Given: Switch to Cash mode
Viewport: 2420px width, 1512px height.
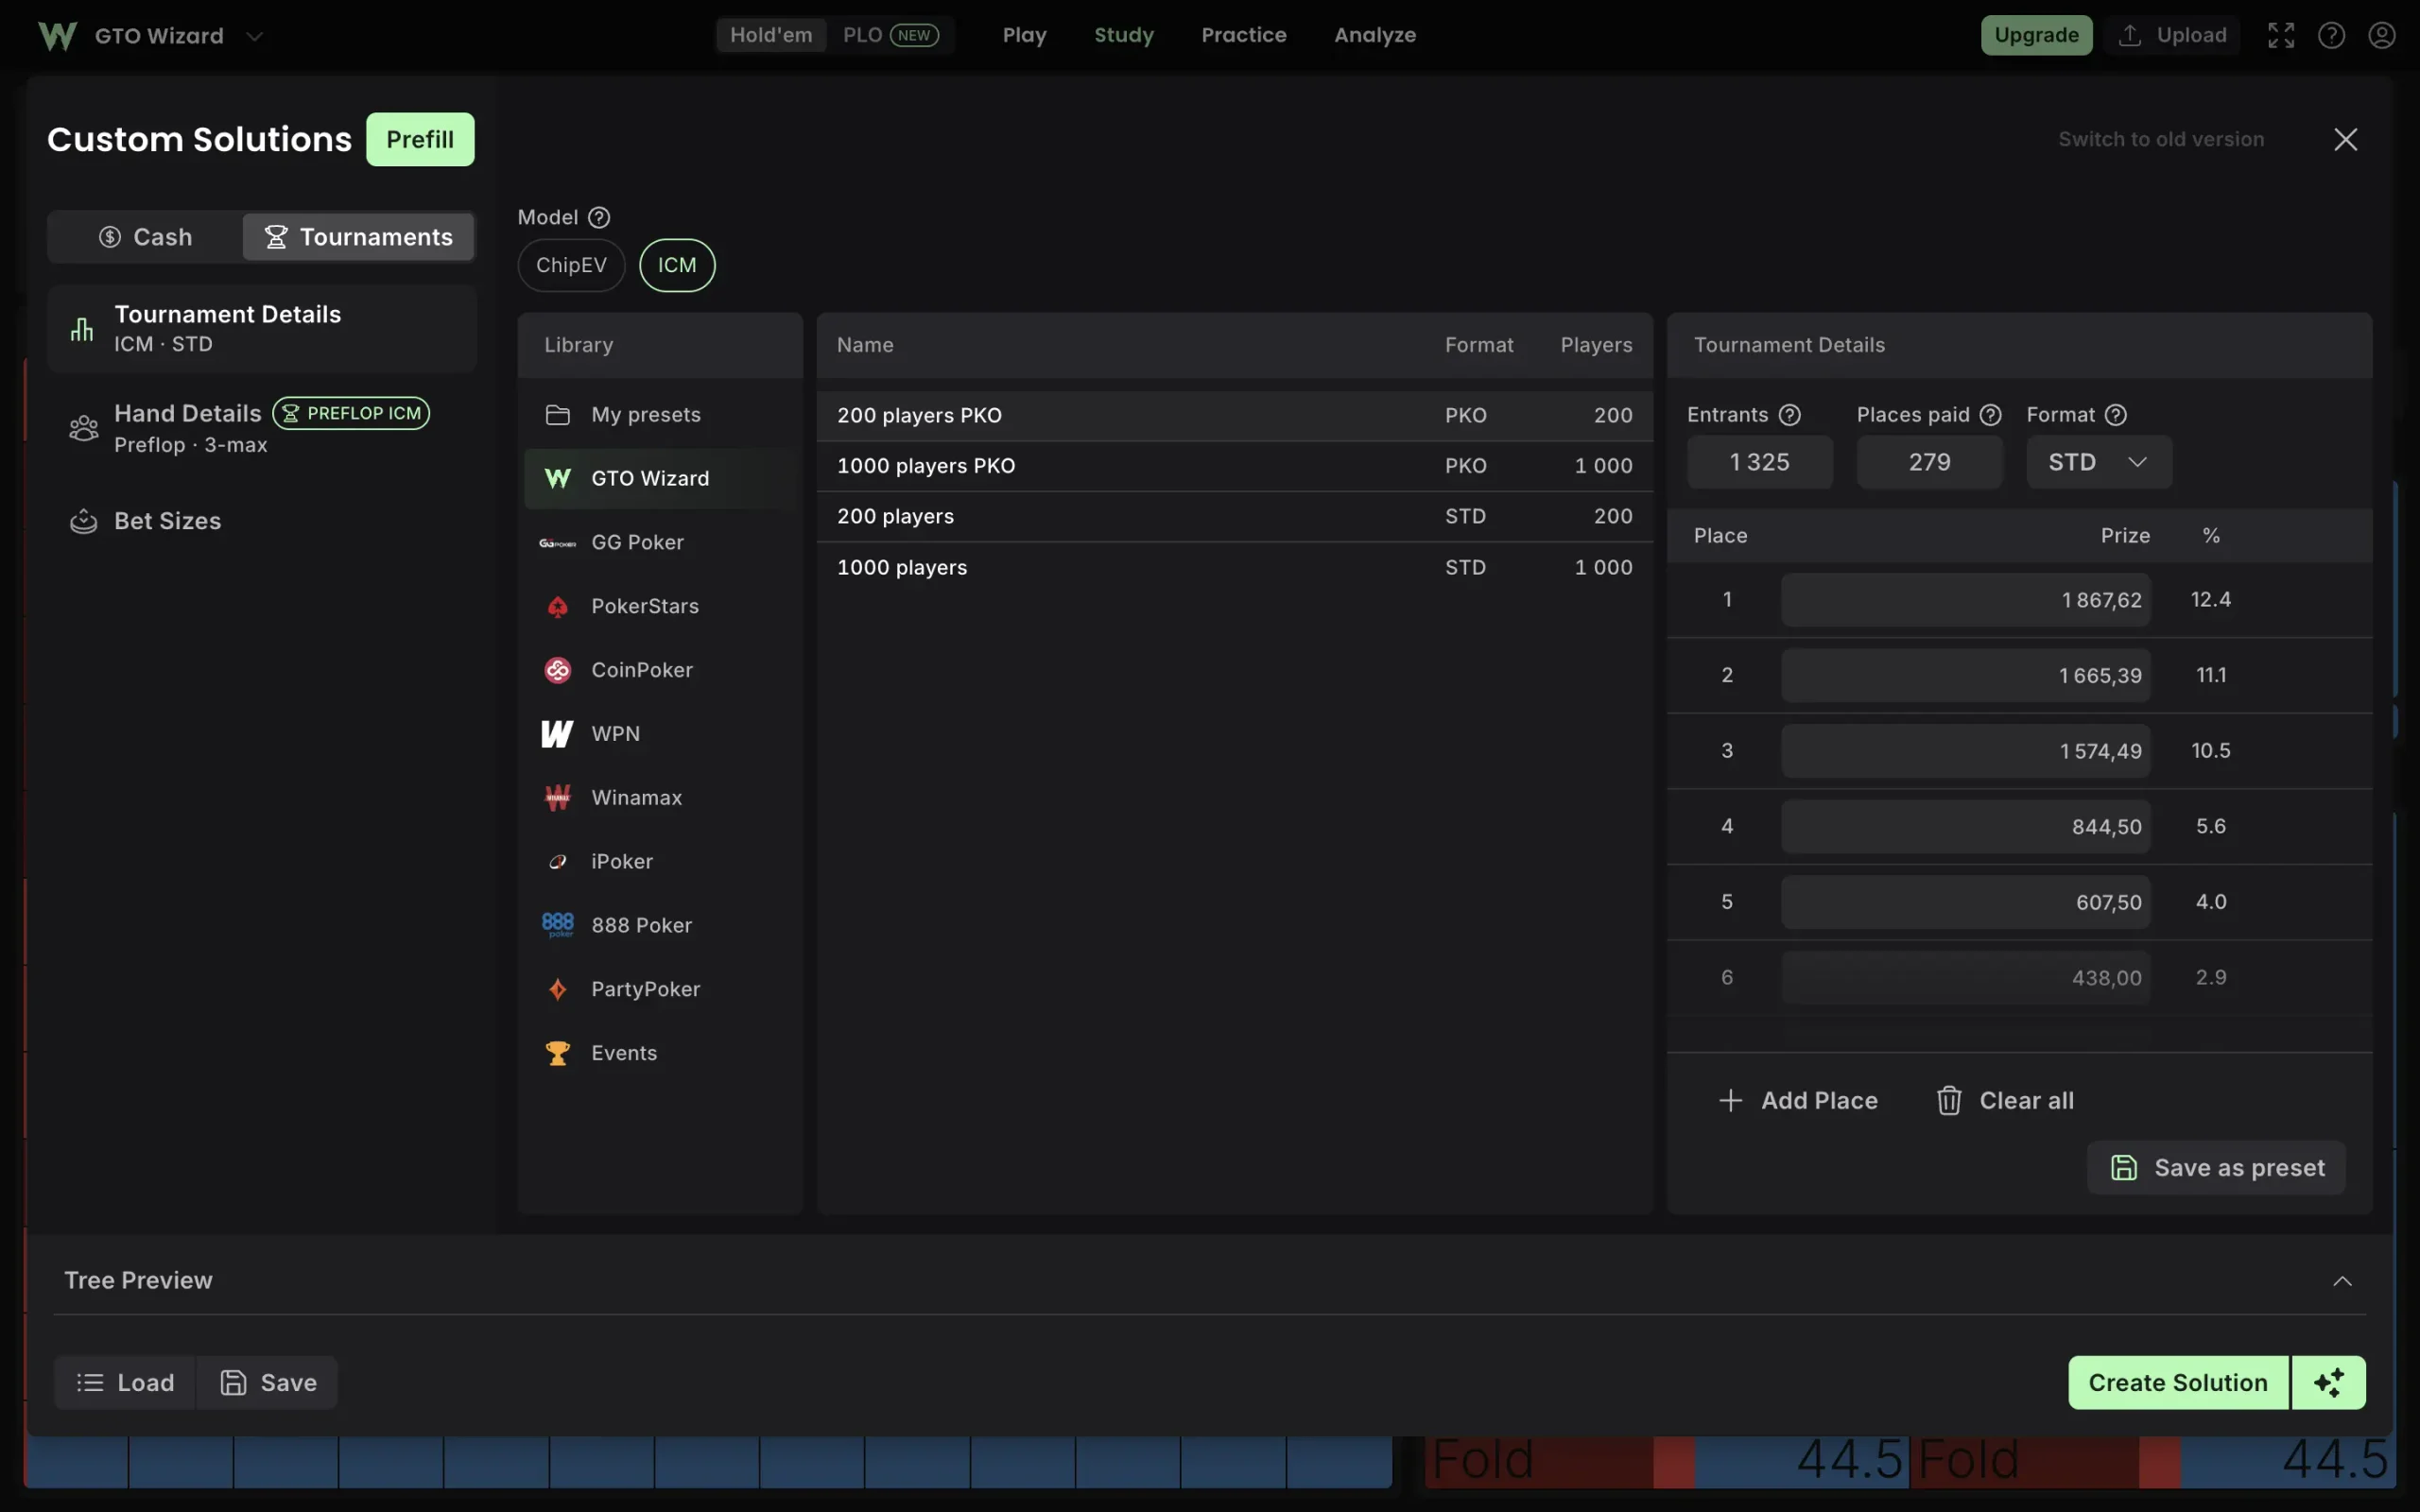Looking at the screenshot, I should point(146,237).
